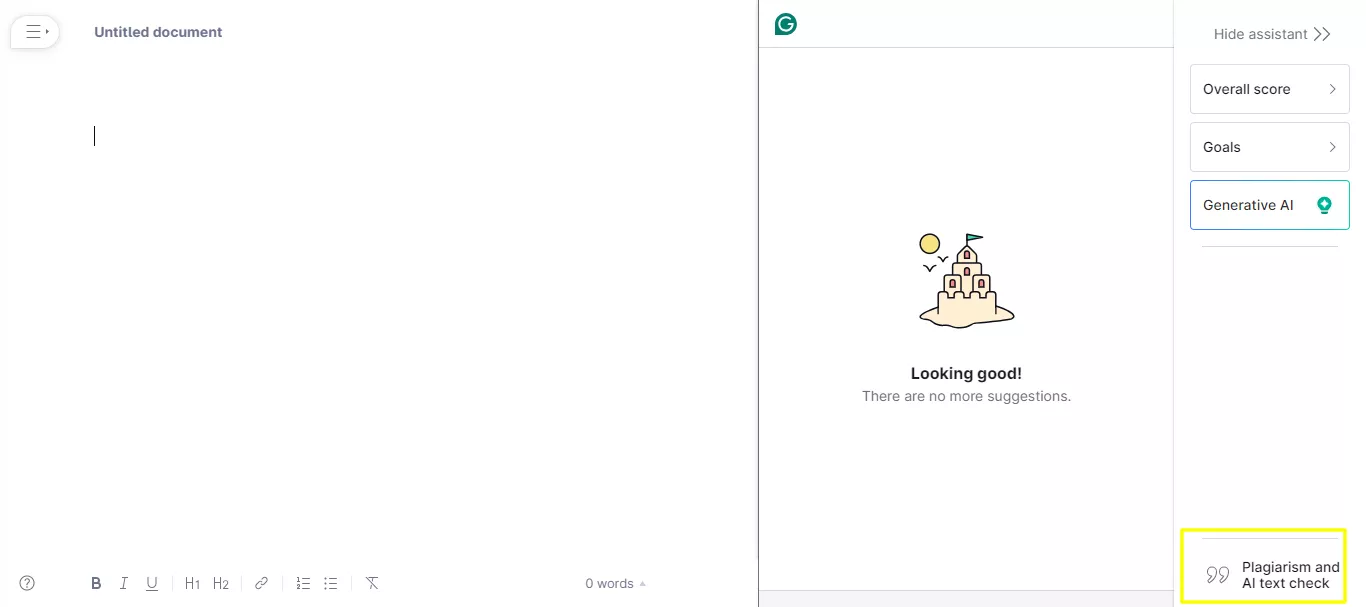This screenshot has width=1366, height=607.
Task: Apply Heading 1 formatting
Action: click(192, 583)
